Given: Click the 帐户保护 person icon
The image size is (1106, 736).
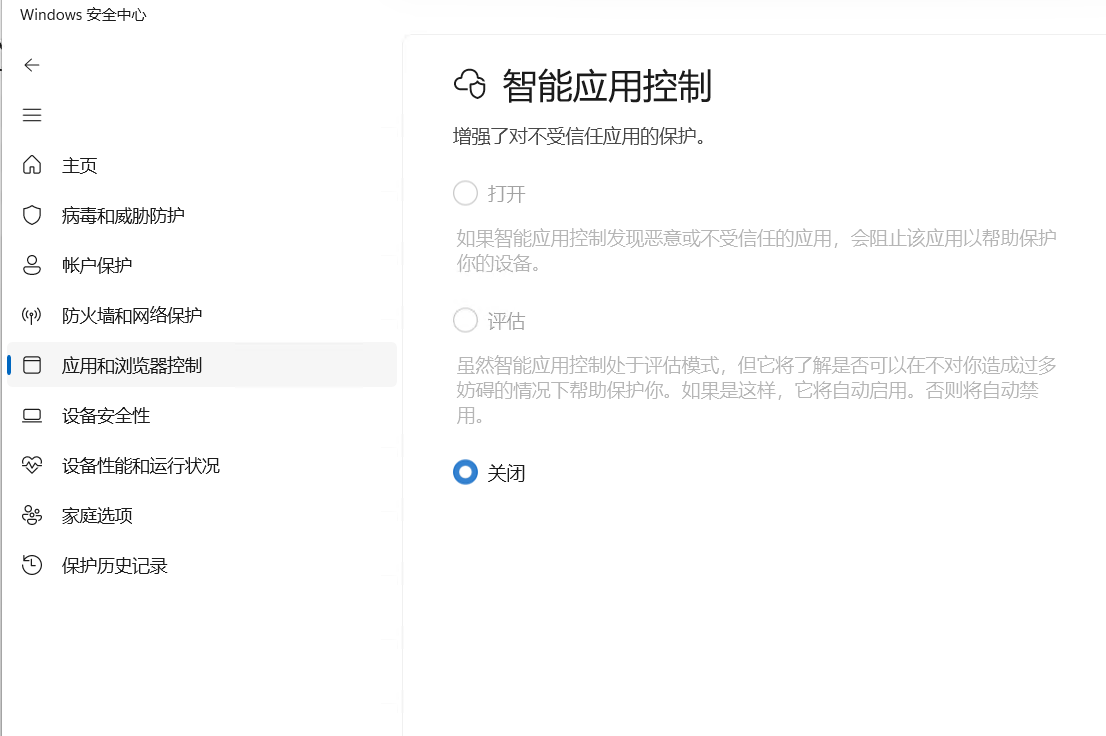Looking at the screenshot, I should click(31, 265).
